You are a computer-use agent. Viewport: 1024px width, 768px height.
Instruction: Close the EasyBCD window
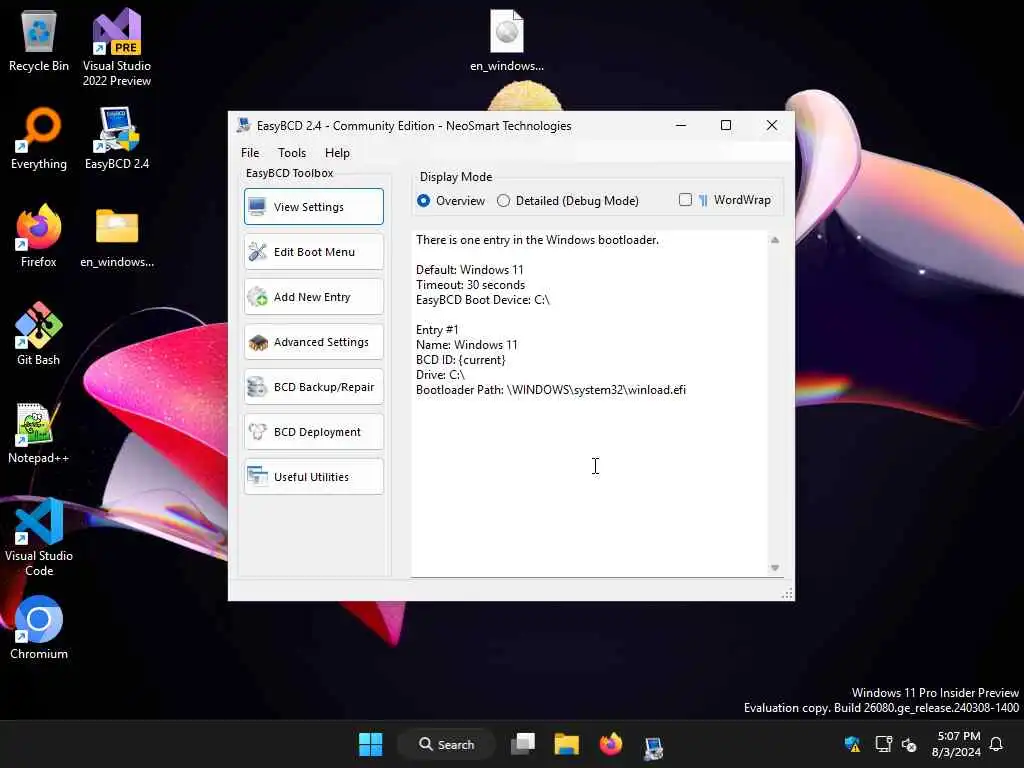pos(771,125)
